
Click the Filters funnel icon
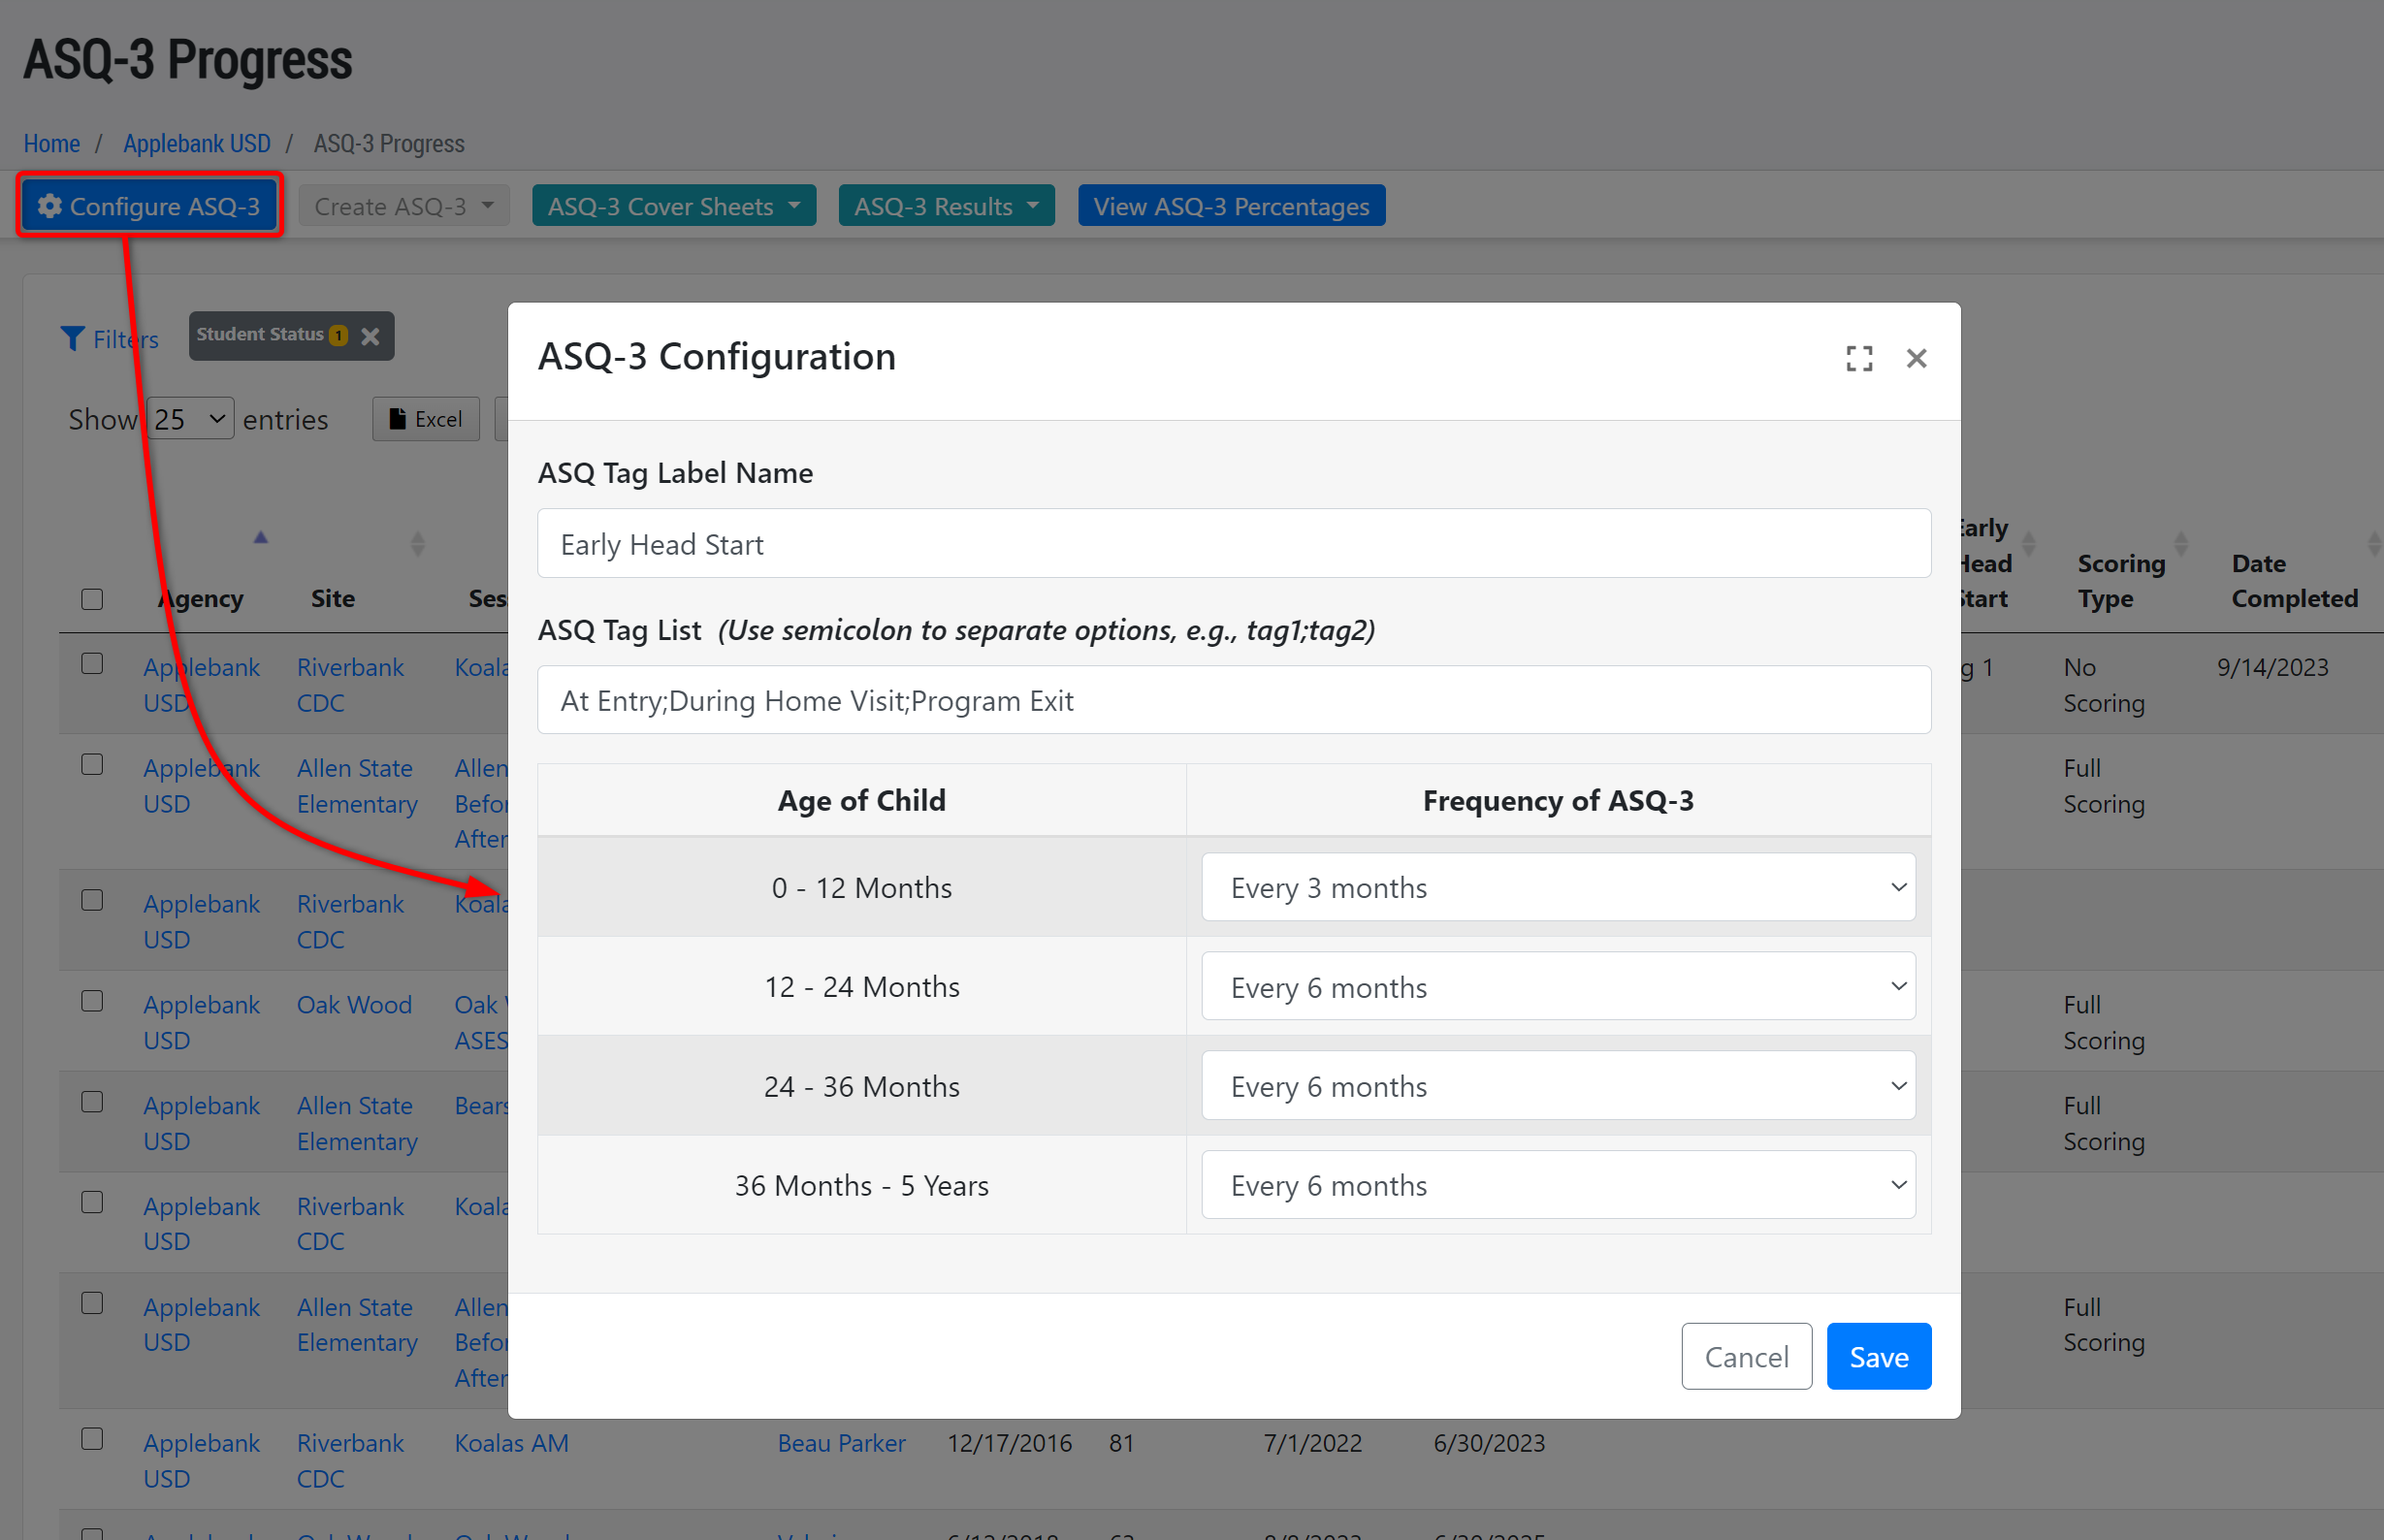(72, 339)
